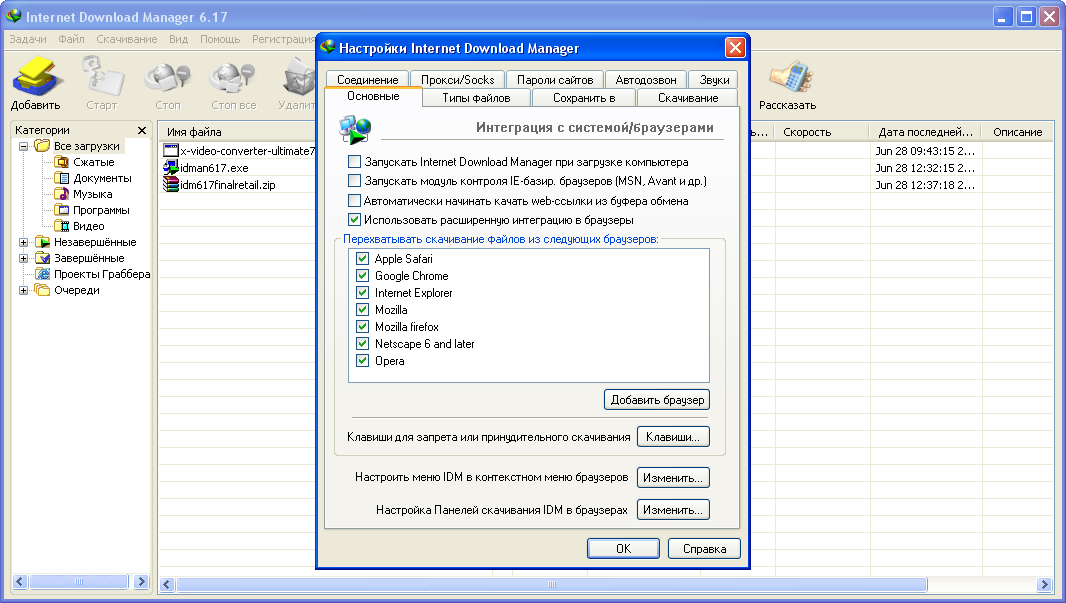The height and width of the screenshot is (603, 1066).
Task: Disable advanced browser integration checkbox
Action: [354, 220]
